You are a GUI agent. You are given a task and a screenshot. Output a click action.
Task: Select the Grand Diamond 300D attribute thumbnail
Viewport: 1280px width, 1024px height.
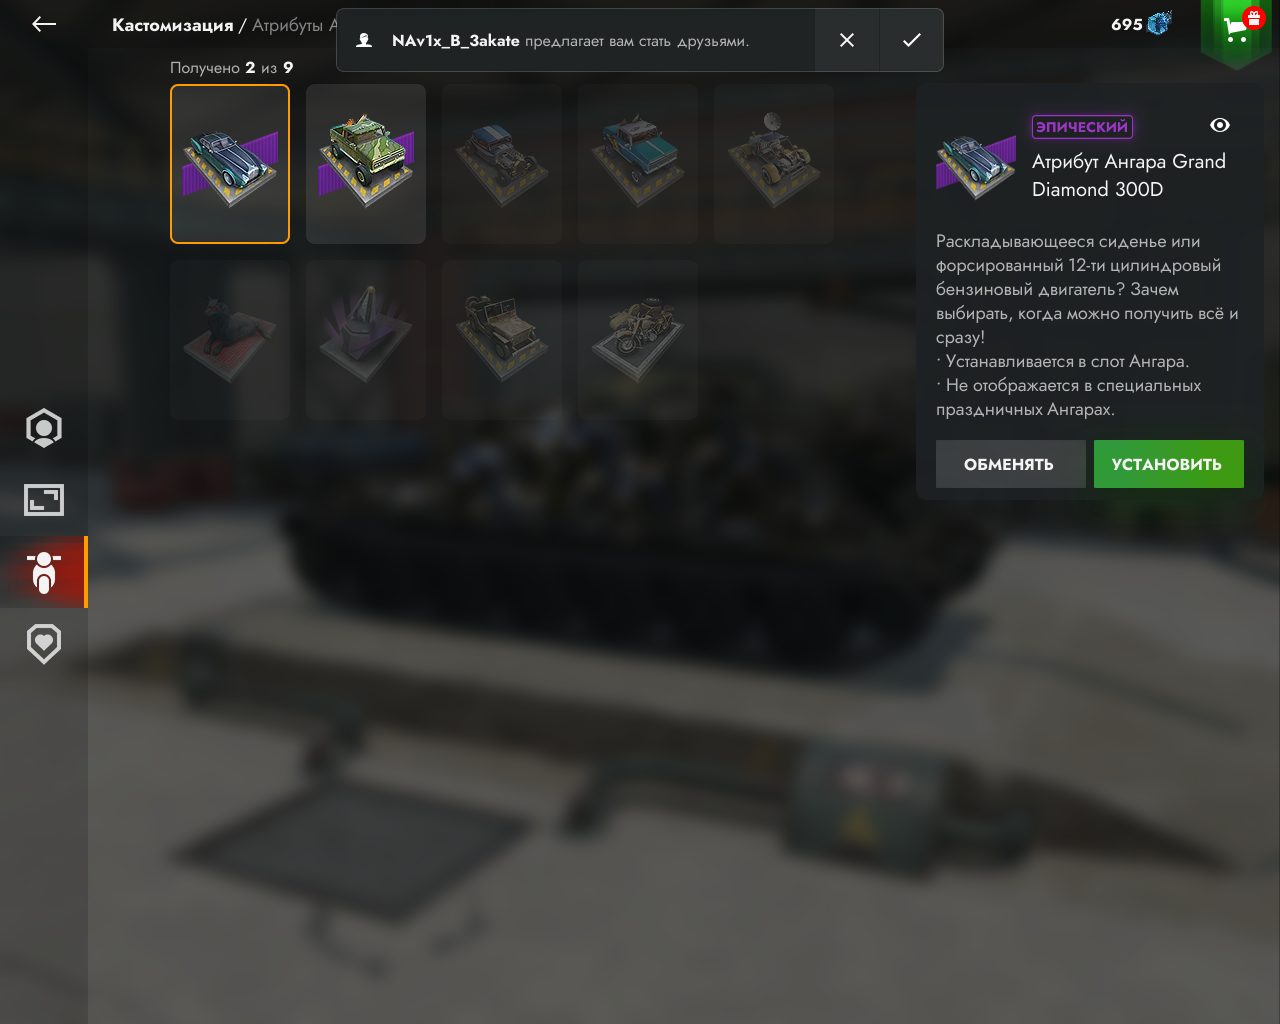pos(230,164)
